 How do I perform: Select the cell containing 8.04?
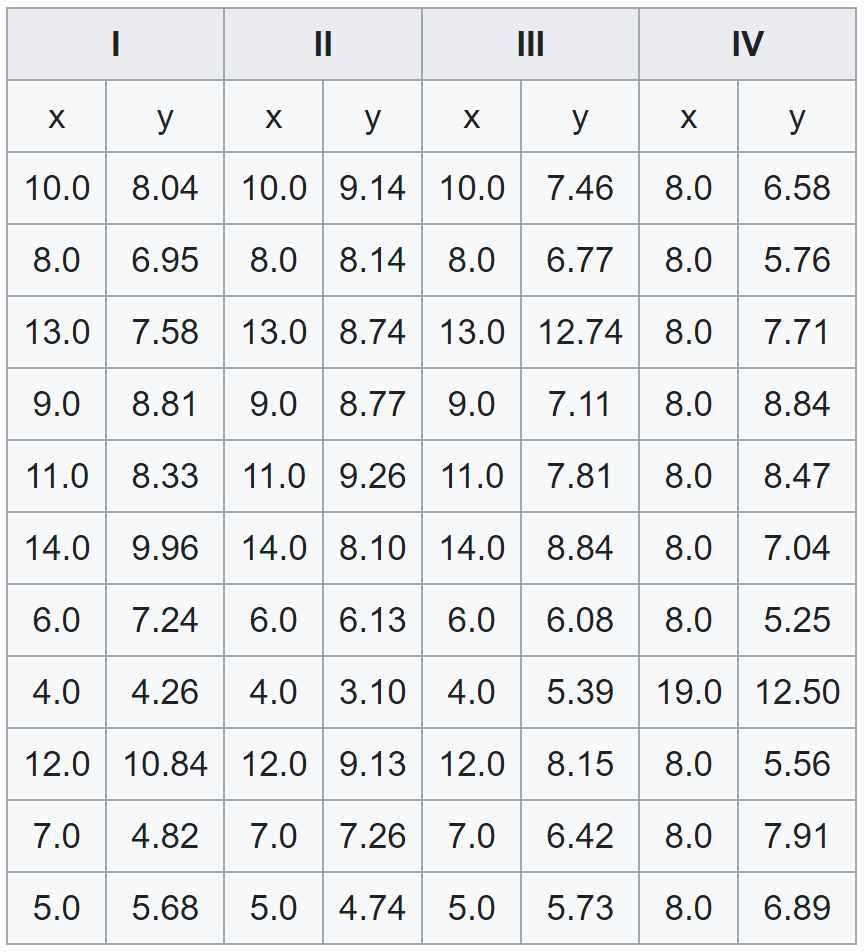(165, 188)
